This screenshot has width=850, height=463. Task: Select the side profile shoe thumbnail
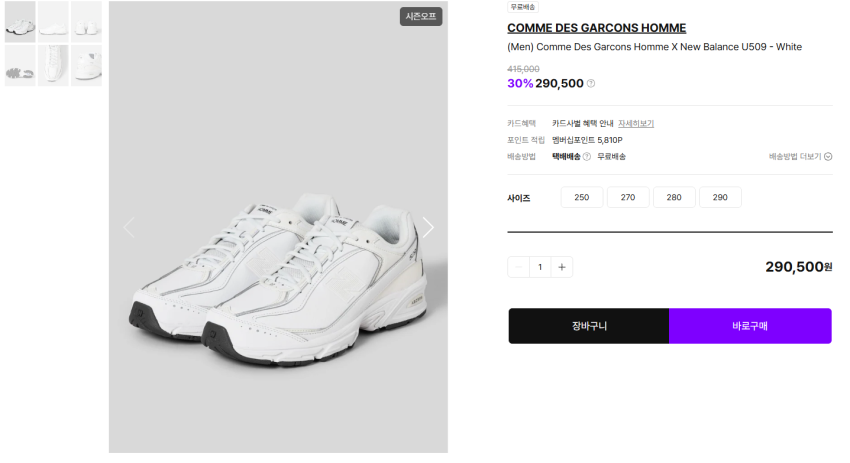[53, 21]
